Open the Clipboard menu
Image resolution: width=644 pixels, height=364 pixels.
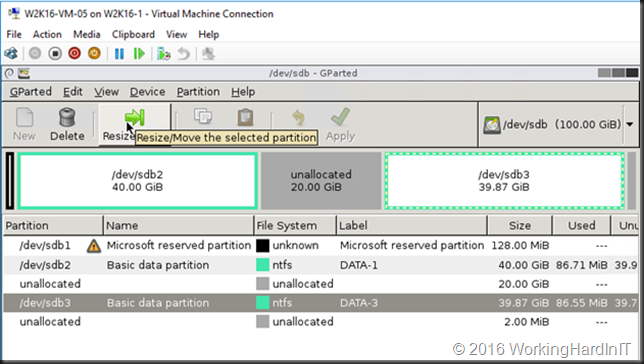point(133,35)
